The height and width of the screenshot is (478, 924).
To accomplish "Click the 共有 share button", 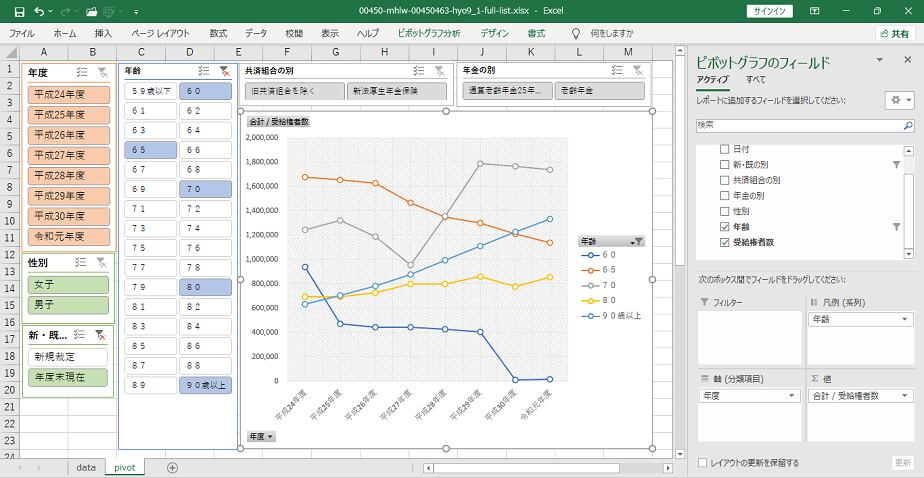I will (x=893, y=33).
